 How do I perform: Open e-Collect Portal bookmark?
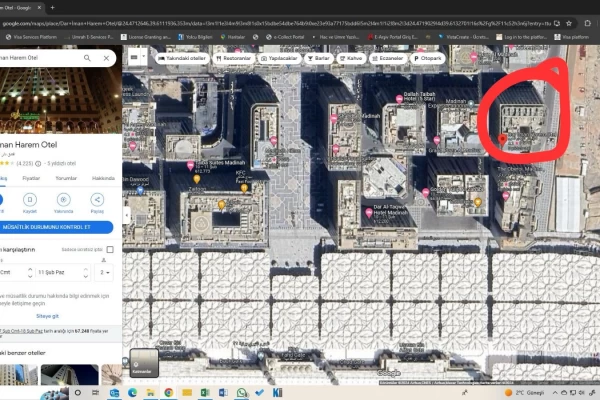pyautogui.click(x=285, y=37)
